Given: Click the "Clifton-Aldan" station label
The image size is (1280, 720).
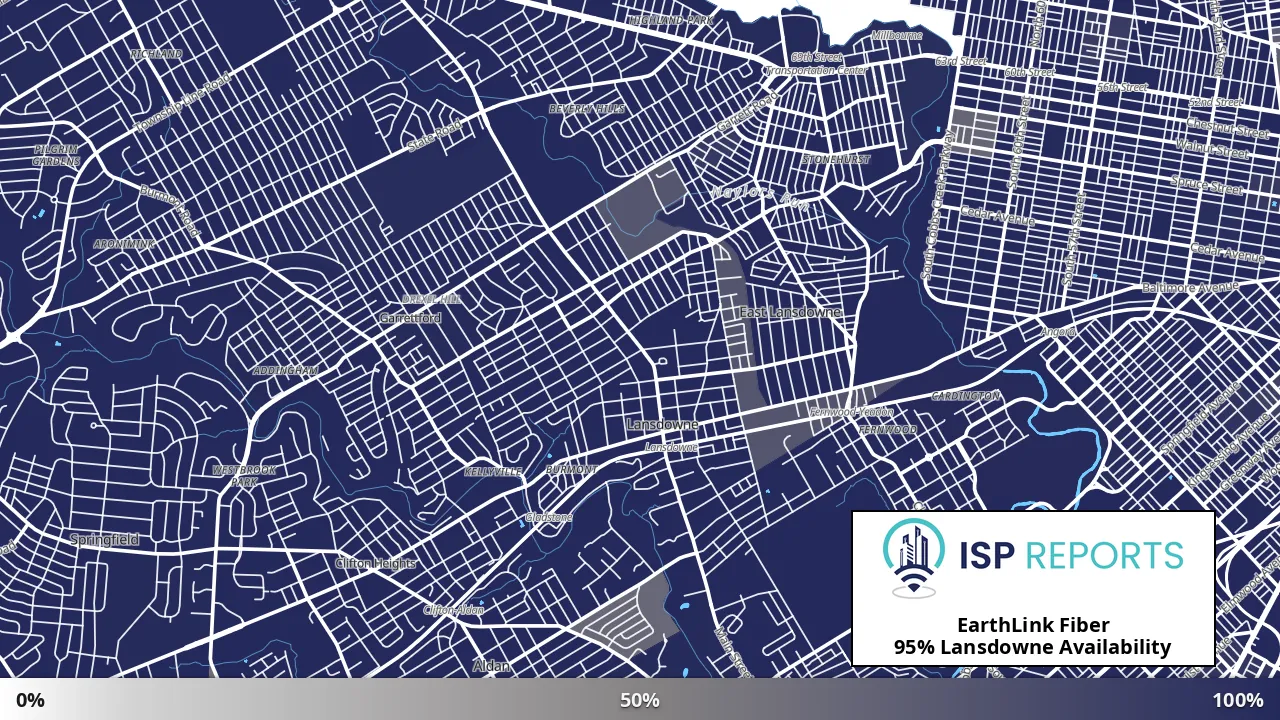Looking at the screenshot, I should click(x=454, y=610).
